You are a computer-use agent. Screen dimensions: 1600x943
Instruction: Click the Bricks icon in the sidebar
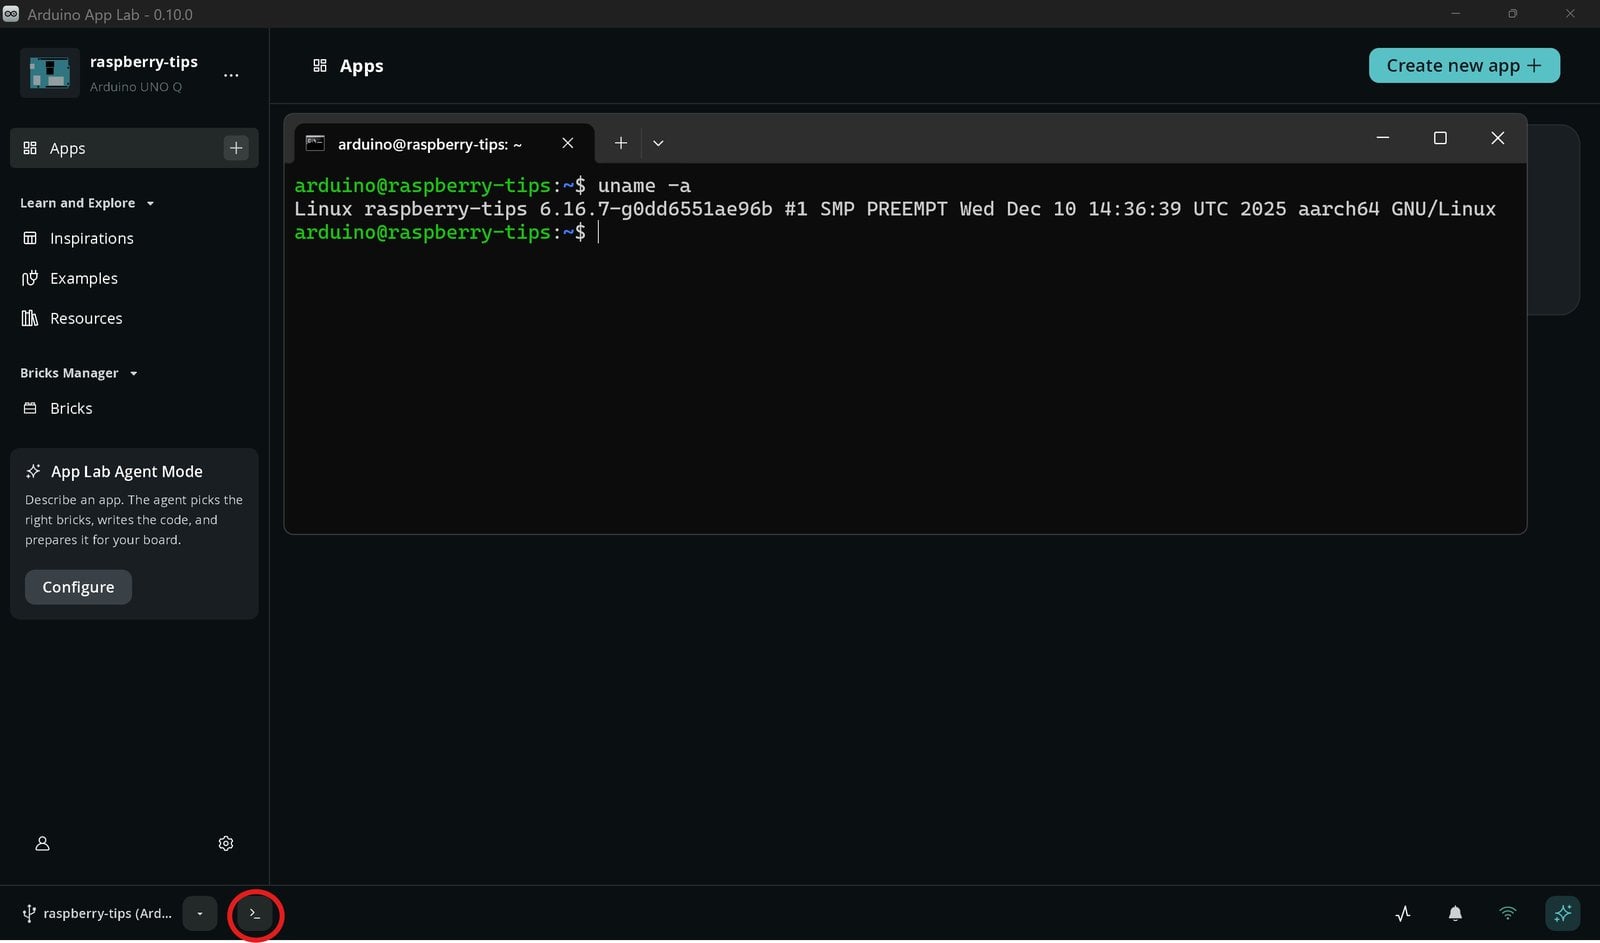tap(30, 408)
